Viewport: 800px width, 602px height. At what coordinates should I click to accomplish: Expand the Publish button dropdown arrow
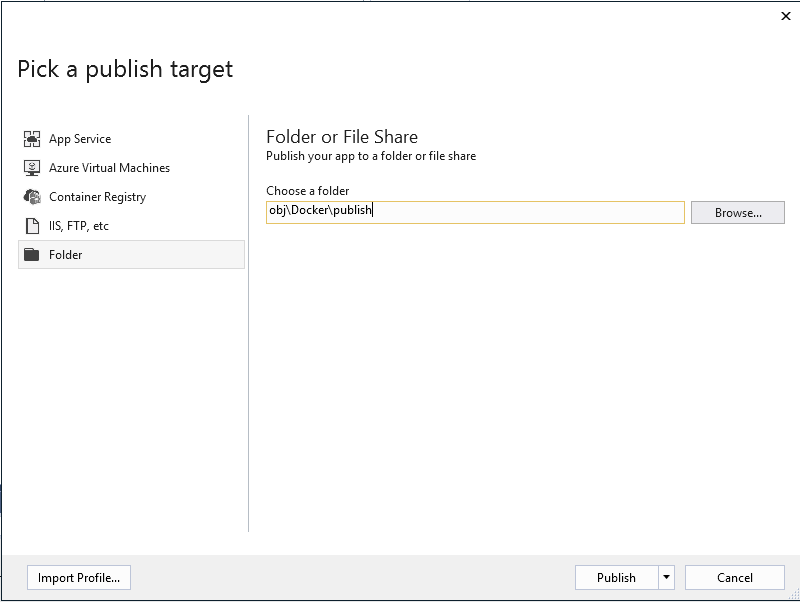pyautogui.click(x=666, y=578)
